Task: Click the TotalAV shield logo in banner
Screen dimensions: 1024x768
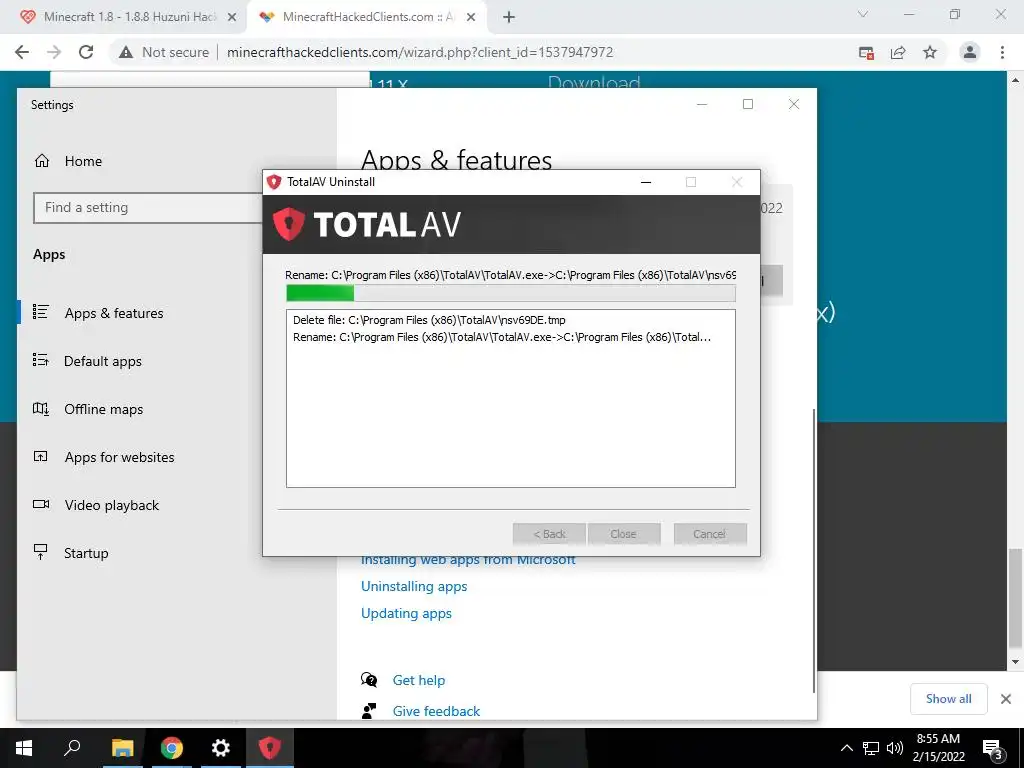Action: (289, 224)
